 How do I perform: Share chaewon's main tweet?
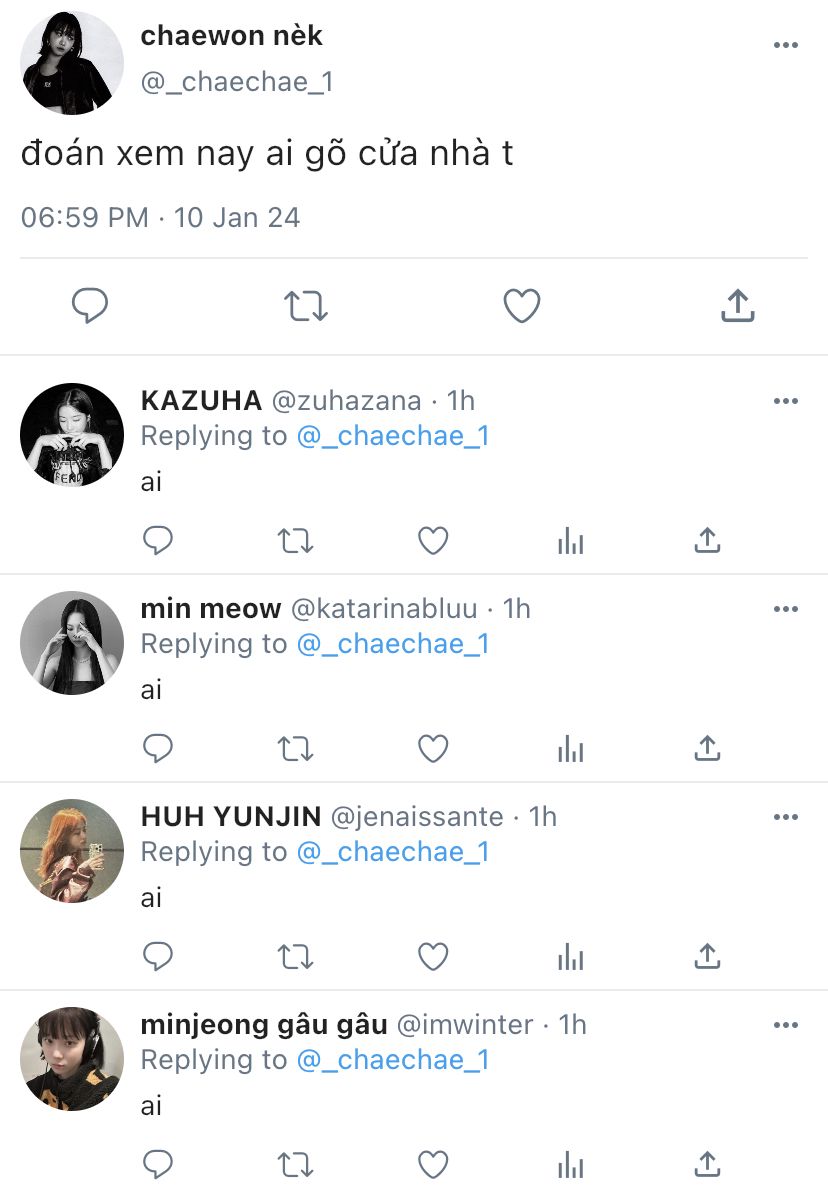737,306
